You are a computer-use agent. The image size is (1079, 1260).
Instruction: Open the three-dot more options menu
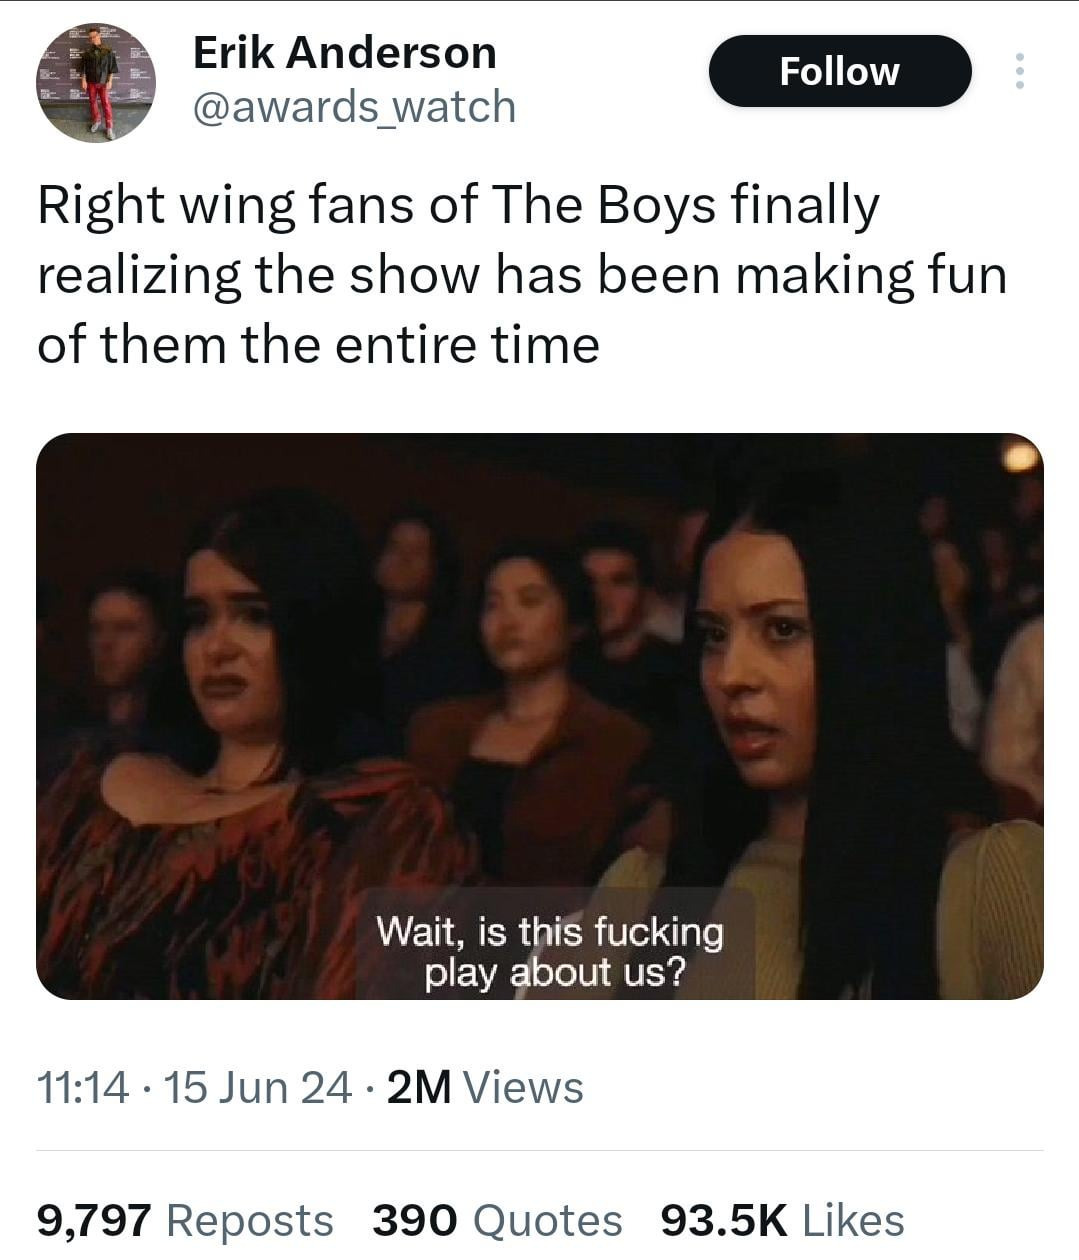pyautogui.click(x=1019, y=71)
